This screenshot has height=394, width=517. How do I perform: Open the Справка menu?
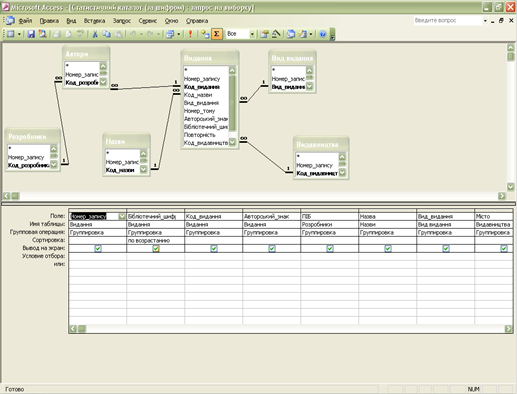click(197, 21)
